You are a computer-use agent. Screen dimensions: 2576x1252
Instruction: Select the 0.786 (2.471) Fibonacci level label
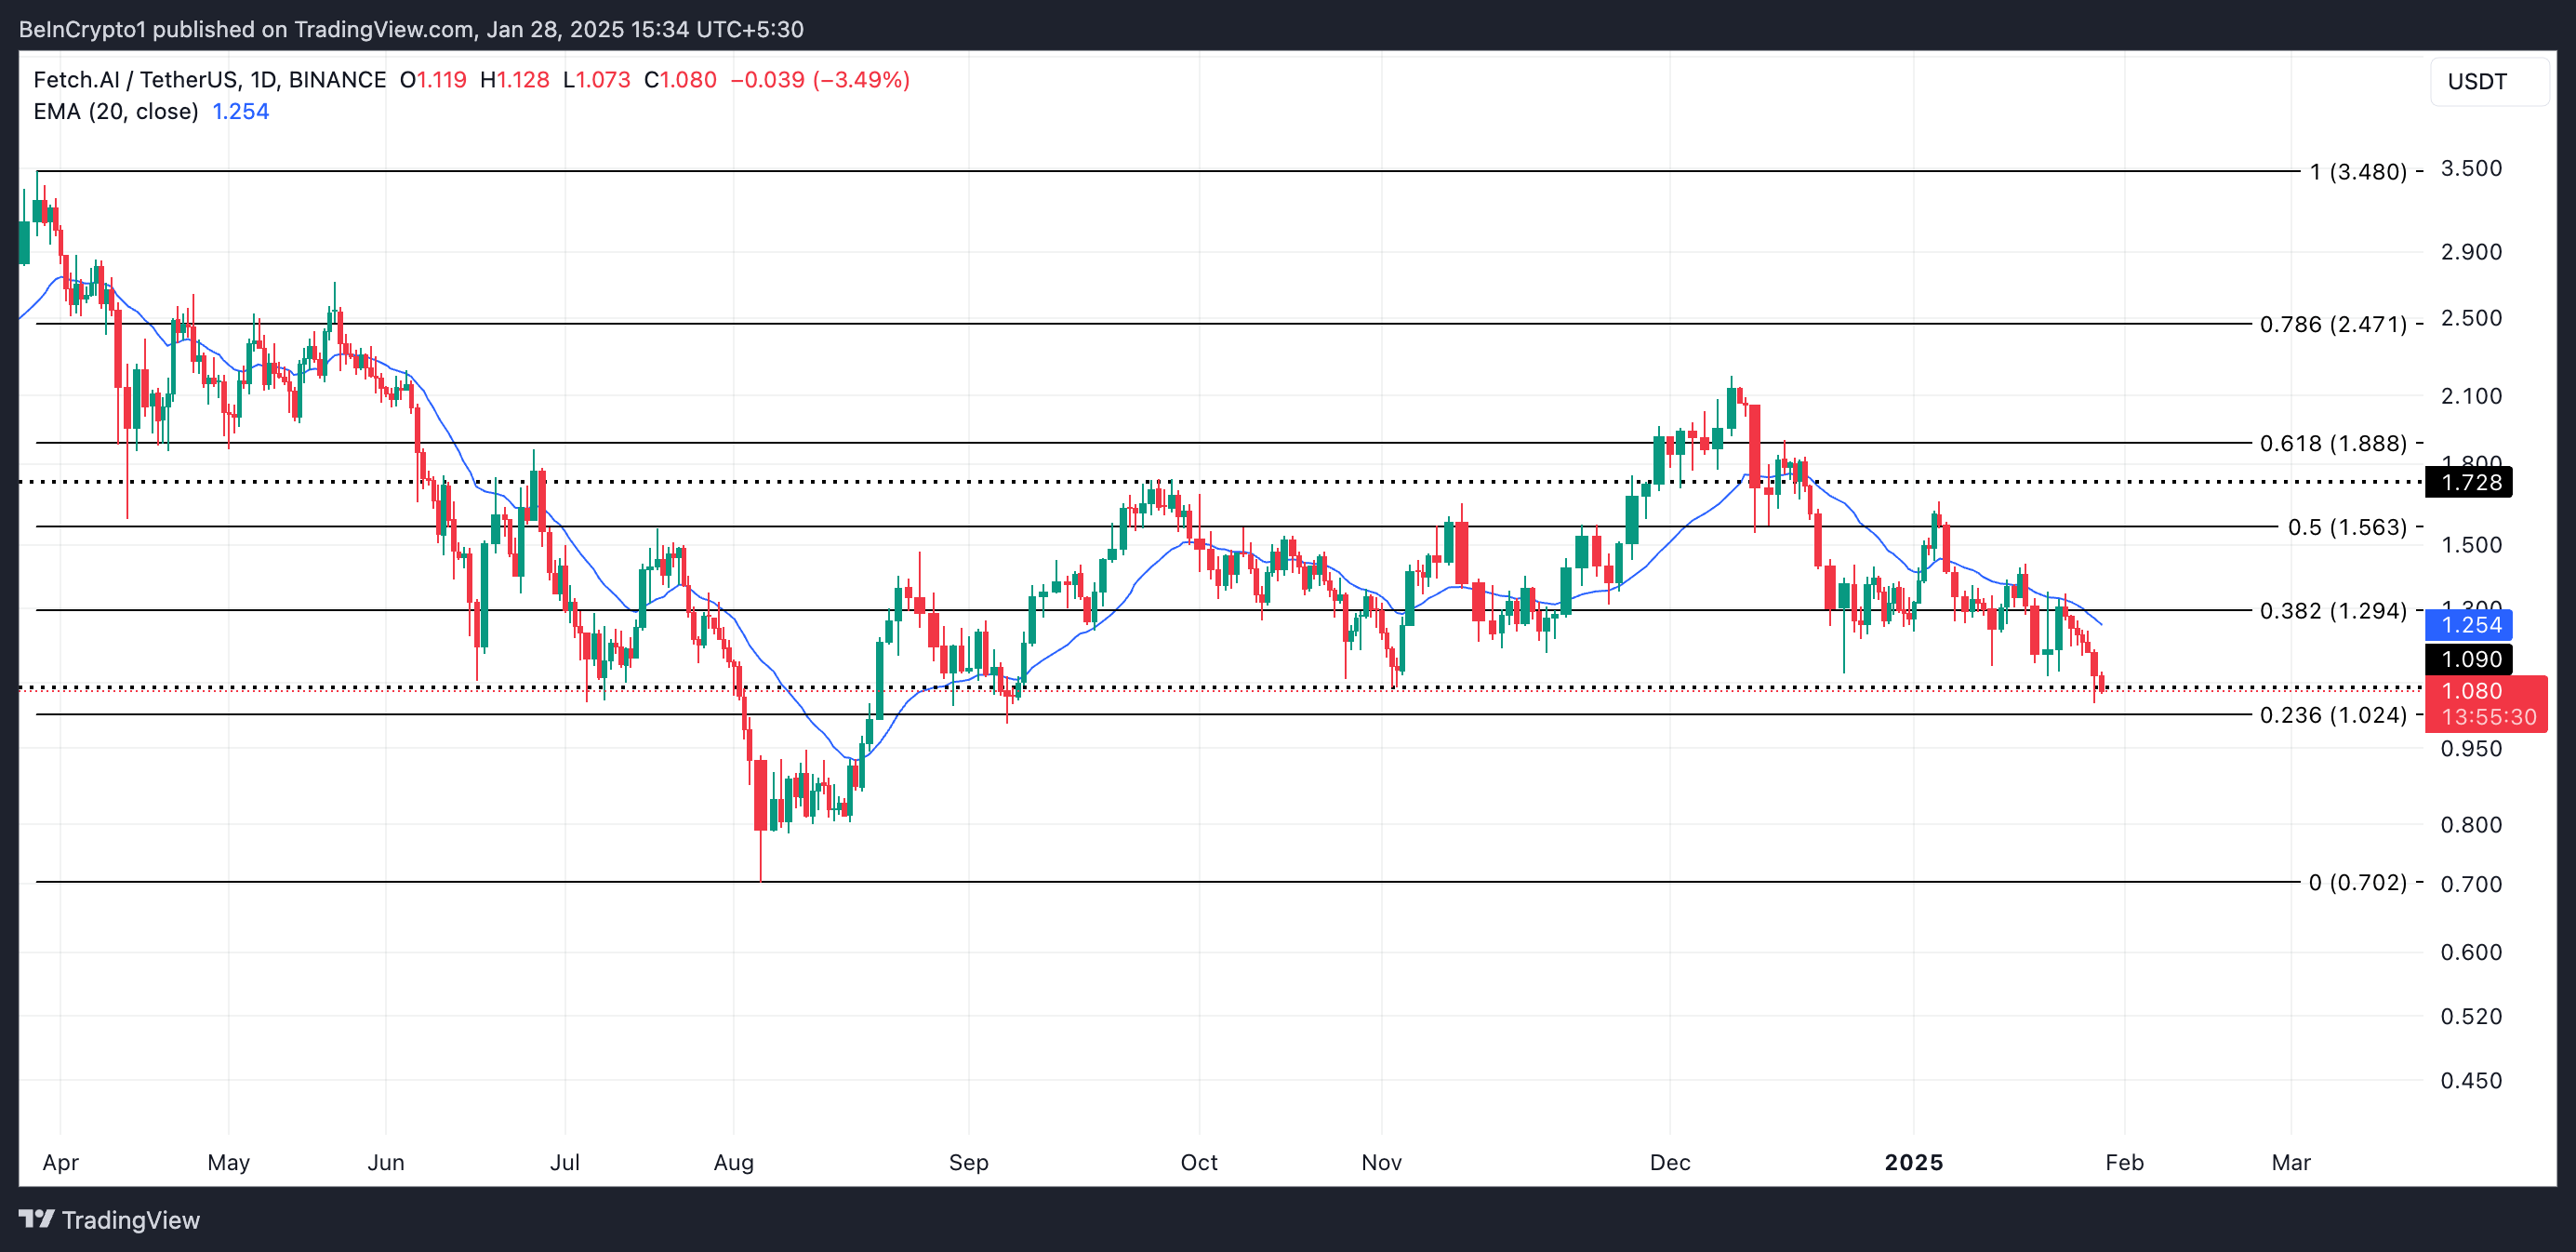pyautogui.click(x=2332, y=324)
